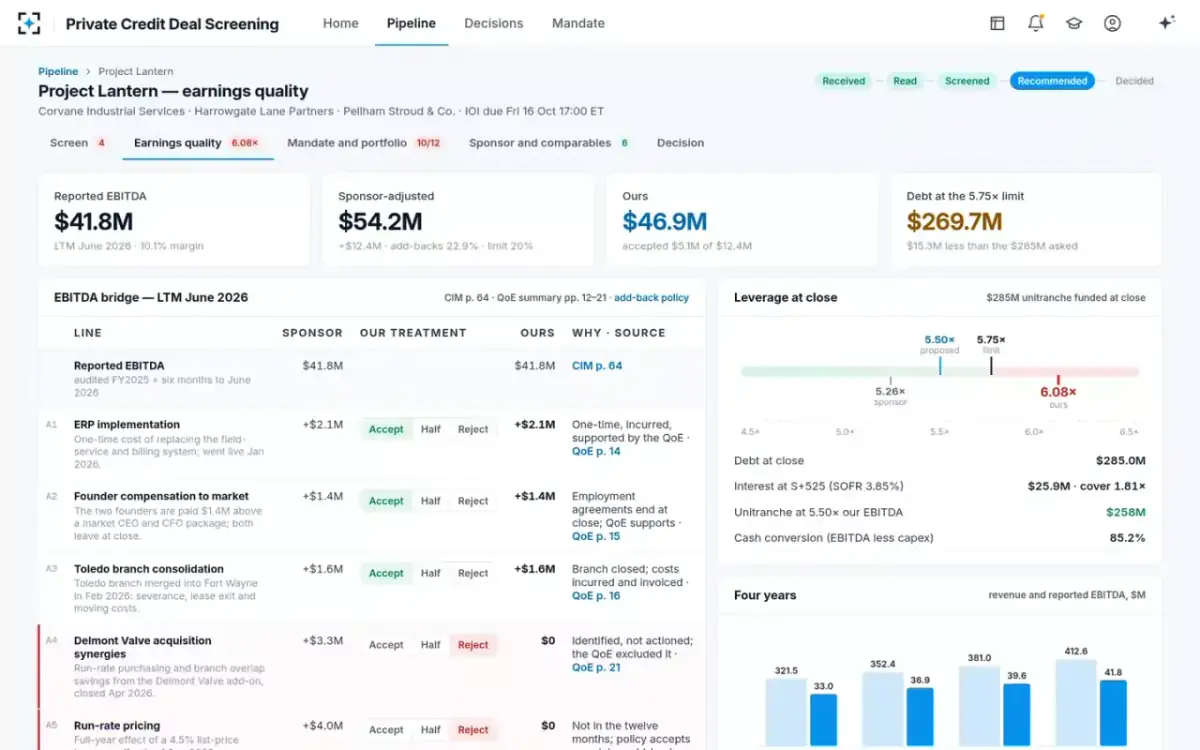The height and width of the screenshot is (750, 1200).
Task: Select Pipeline in top navigation
Action: pyautogui.click(x=411, y=23)
